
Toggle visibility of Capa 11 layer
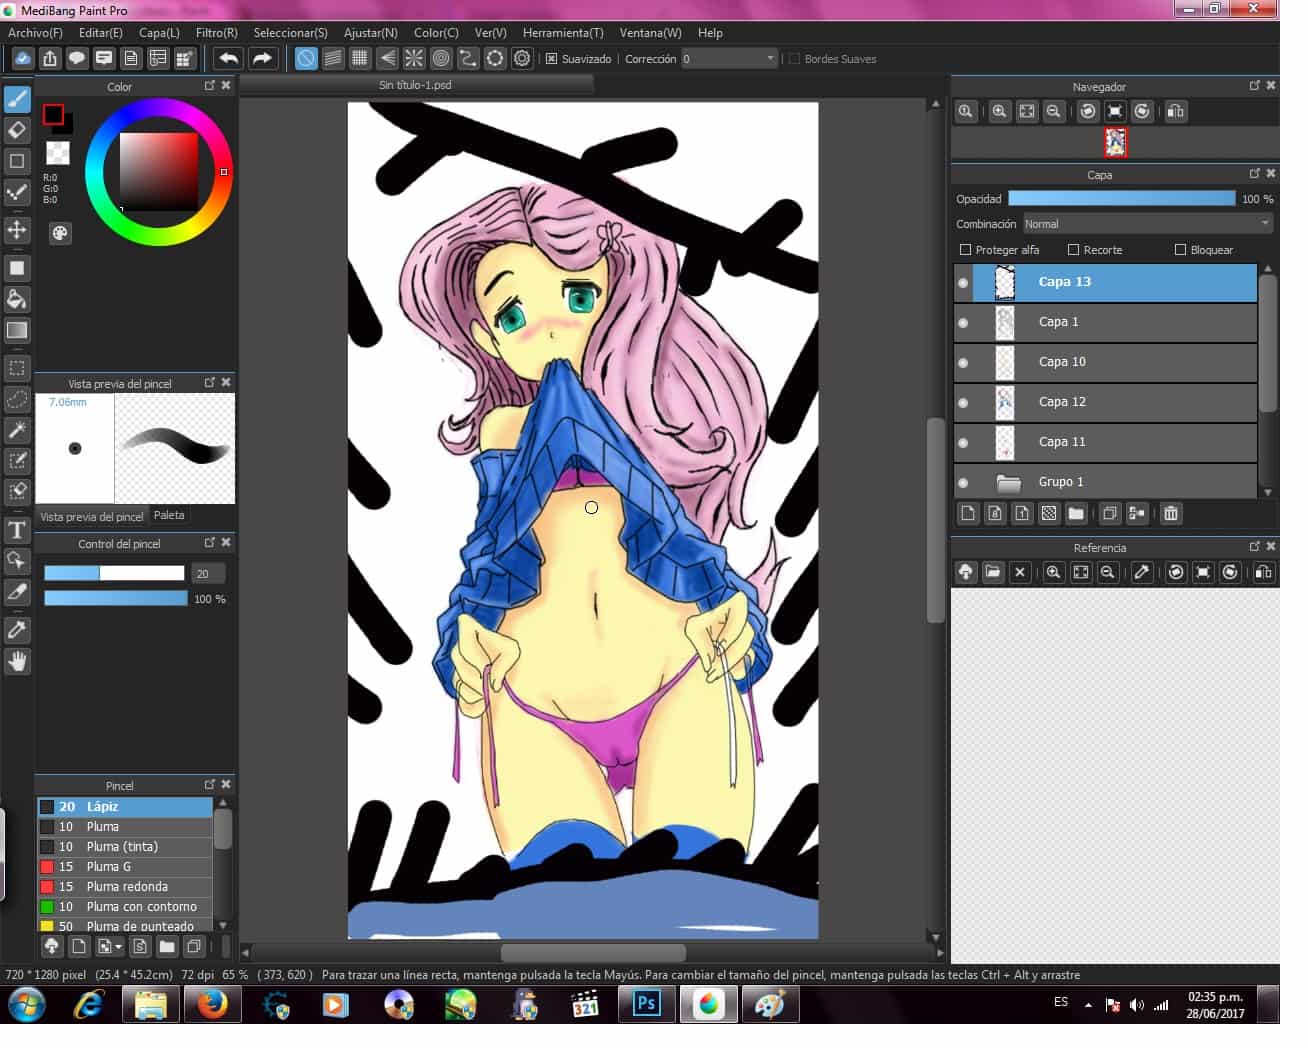[x=963, y=443]
